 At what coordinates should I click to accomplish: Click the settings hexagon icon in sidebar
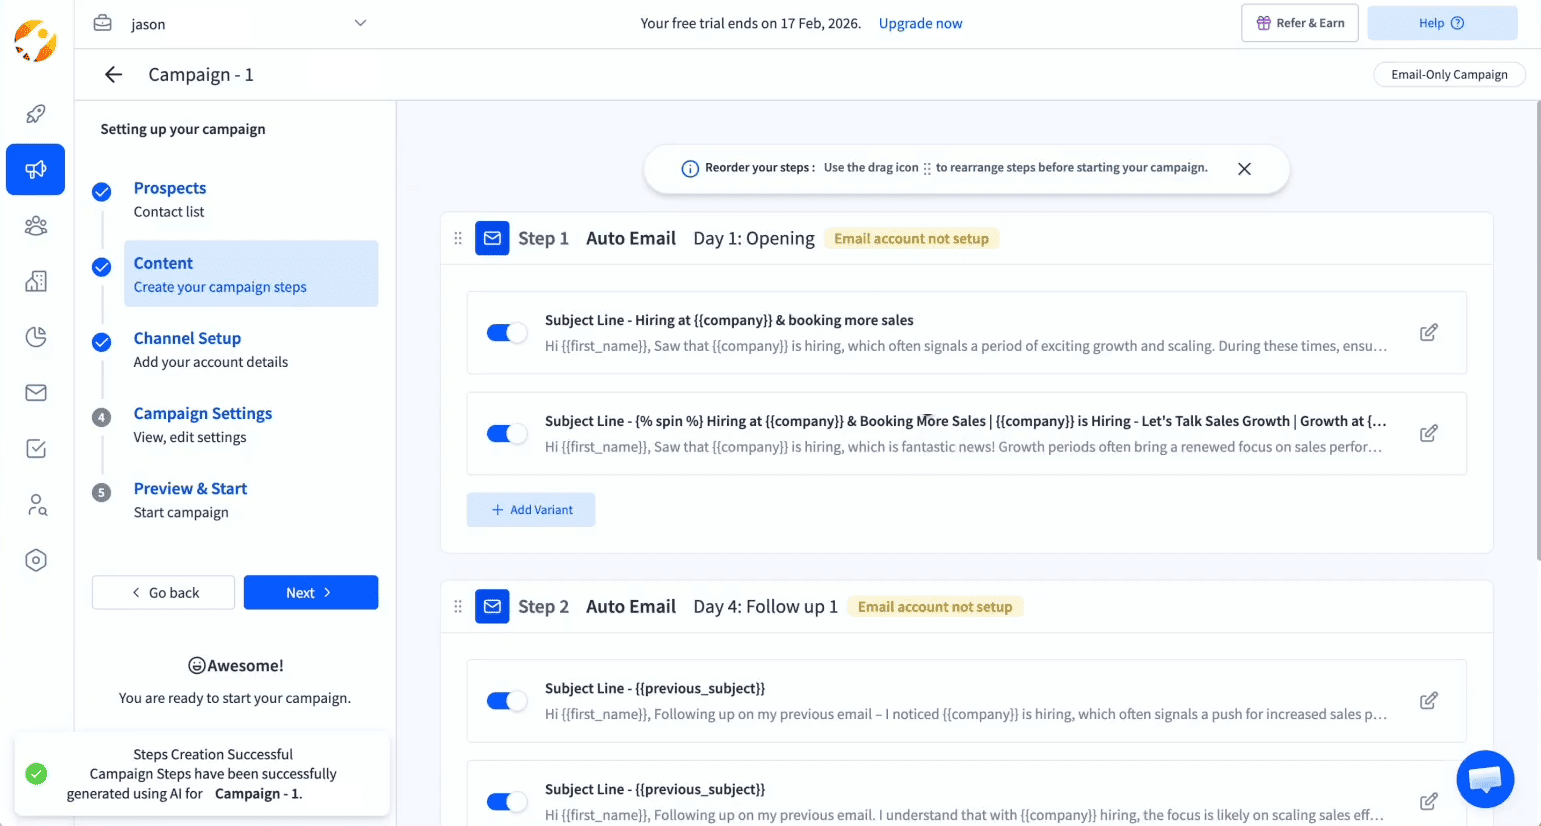(x=35, y=560)
